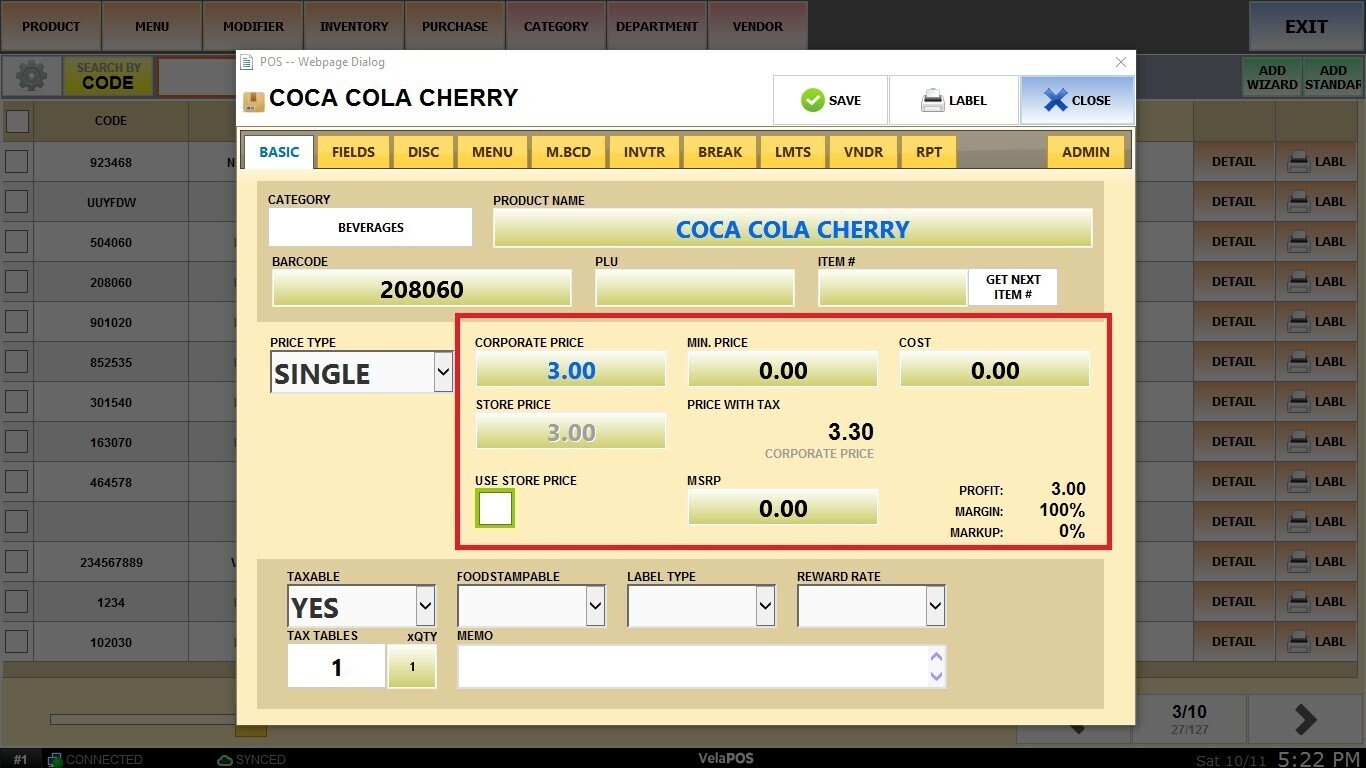1366x768 pixels.
Task: Click the printer icon in 163070 row
Action: [1298, 442]
